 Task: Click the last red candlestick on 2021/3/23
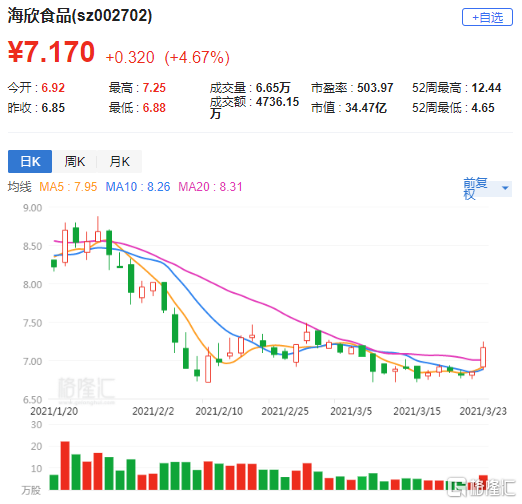coord(483,356)
